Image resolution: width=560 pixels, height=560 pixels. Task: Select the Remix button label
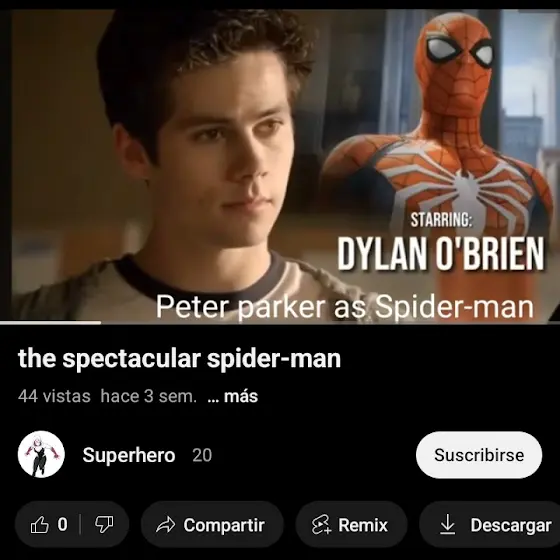tap(363, 525)
